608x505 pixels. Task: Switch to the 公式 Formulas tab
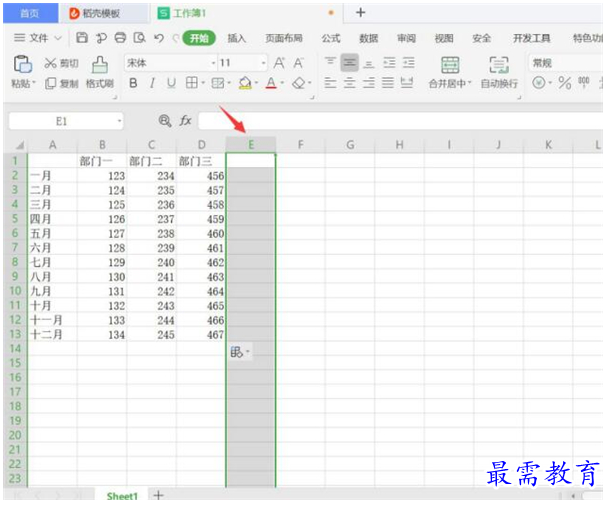point(331,38)
